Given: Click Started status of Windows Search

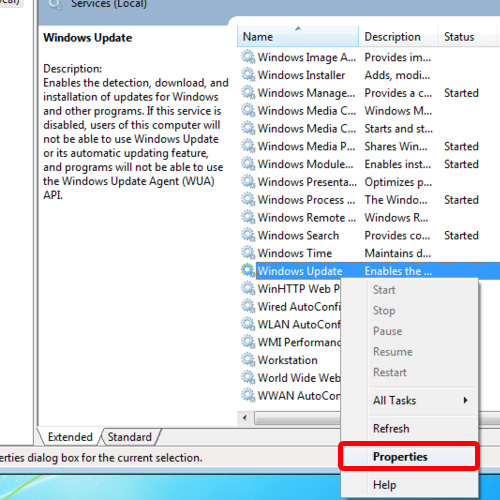Looking at the screenshot, I should (x=461, y=235).
